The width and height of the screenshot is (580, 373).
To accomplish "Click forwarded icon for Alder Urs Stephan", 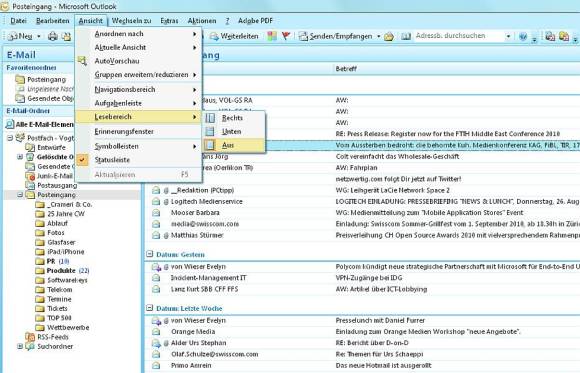I will (x=156, y=343).
